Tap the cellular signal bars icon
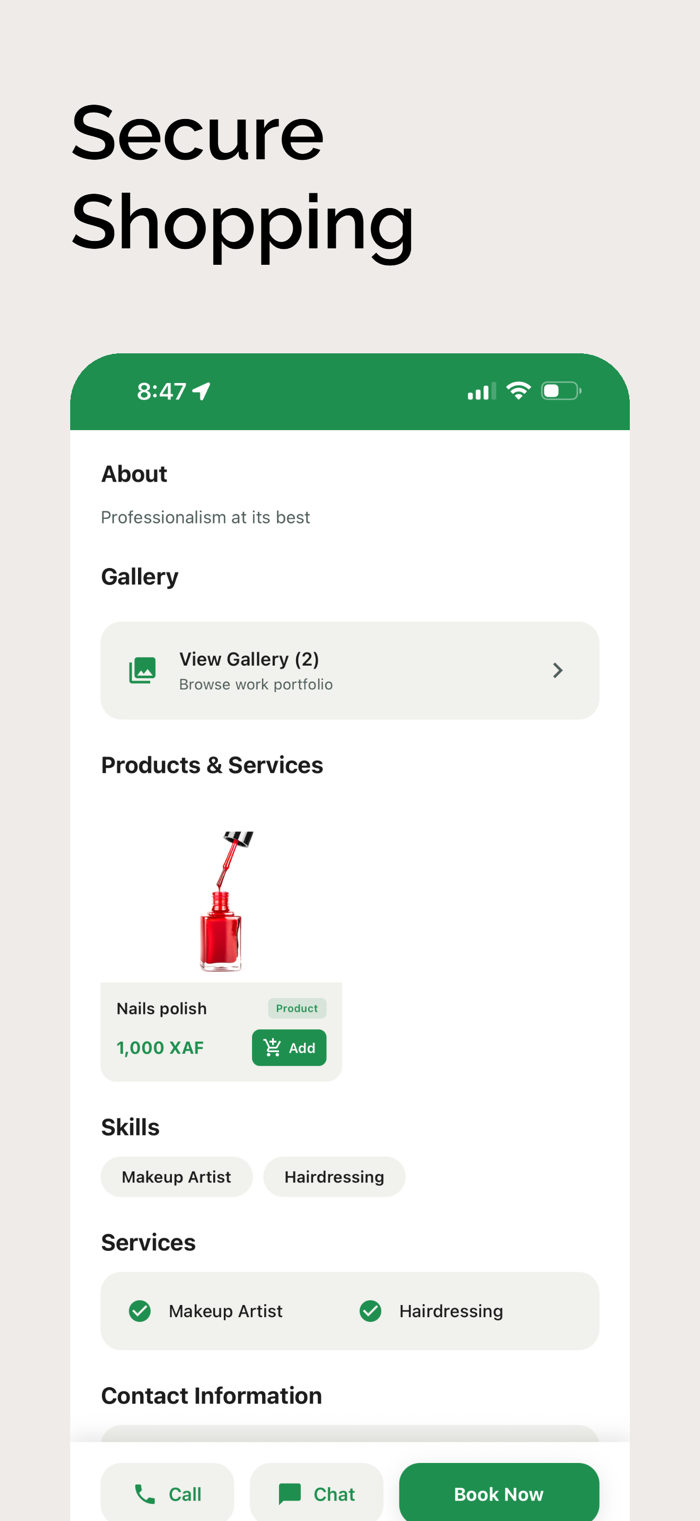The width and height of the screenshot is (700, 1521). pos(481,391)
